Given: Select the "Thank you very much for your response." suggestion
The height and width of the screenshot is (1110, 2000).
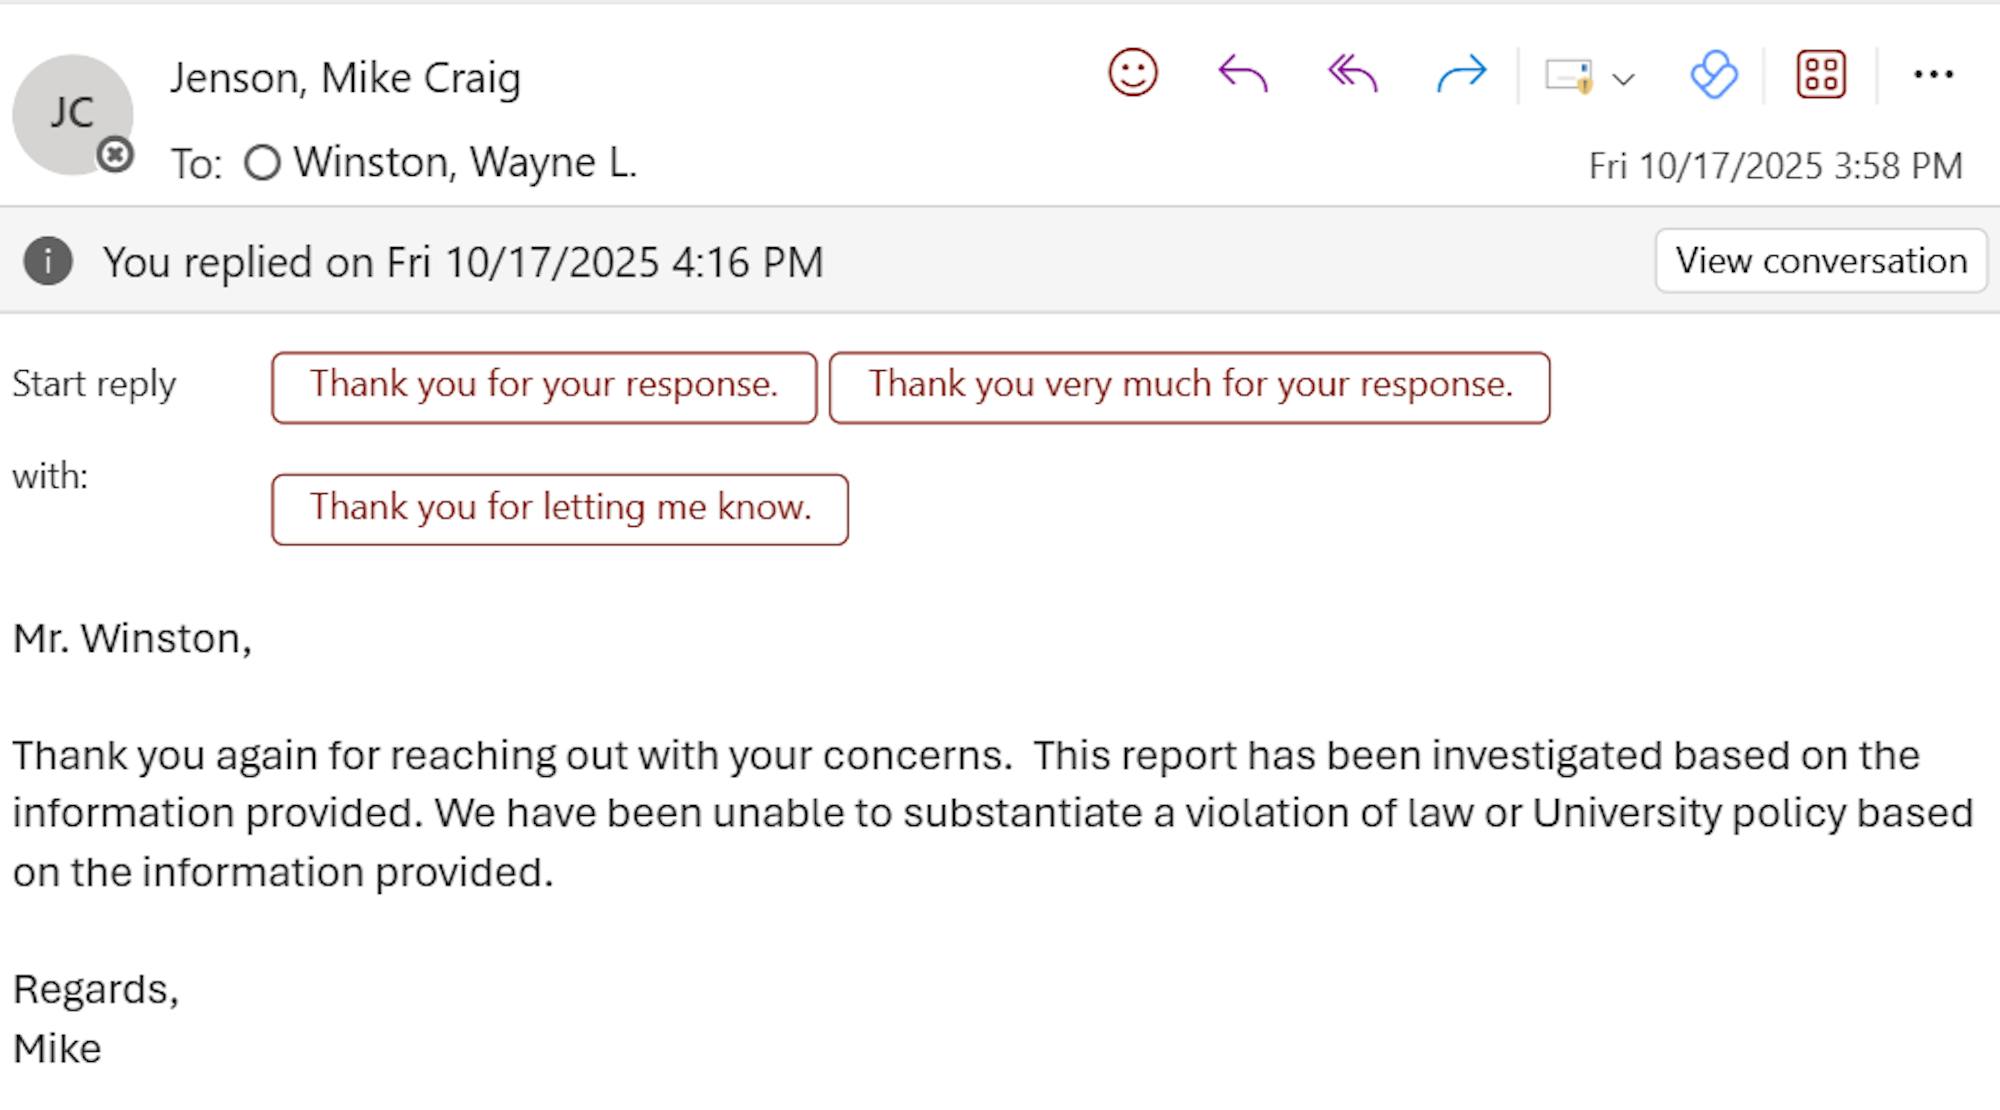Looking at the screenshot, I should [1189, 387].
